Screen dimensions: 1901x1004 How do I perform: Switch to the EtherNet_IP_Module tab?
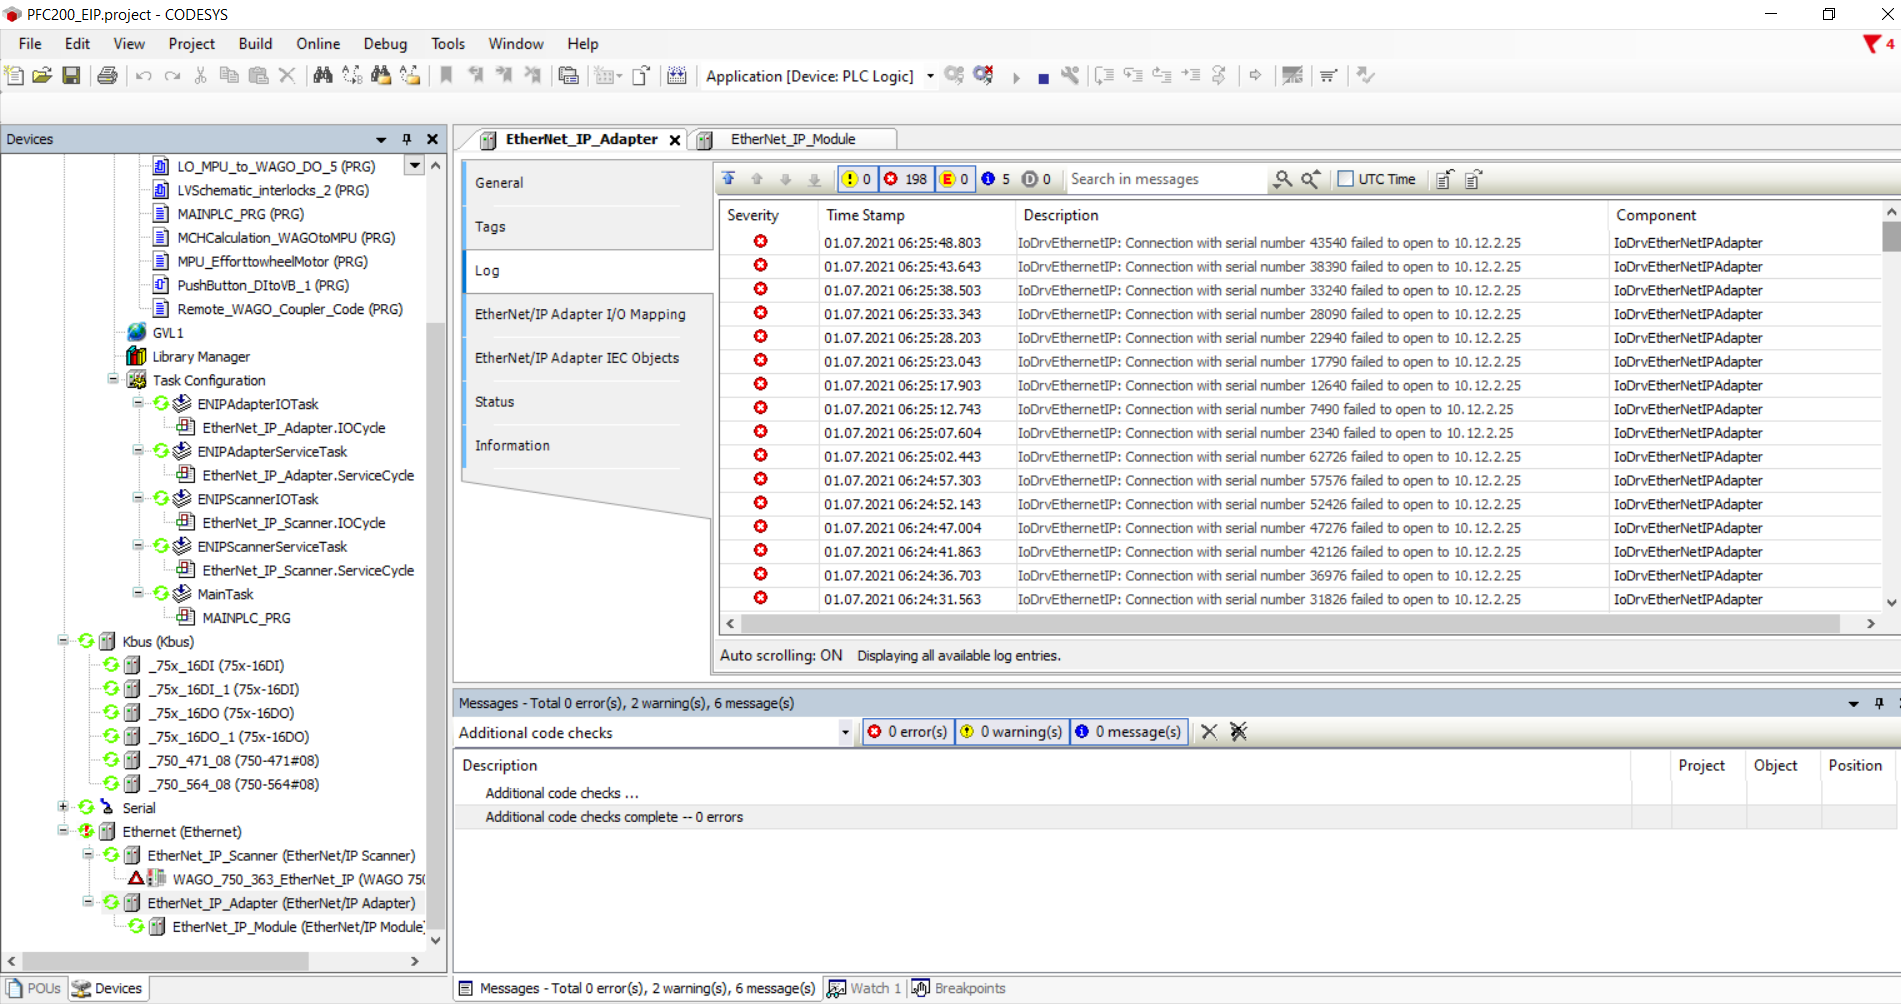pos(792,139)
